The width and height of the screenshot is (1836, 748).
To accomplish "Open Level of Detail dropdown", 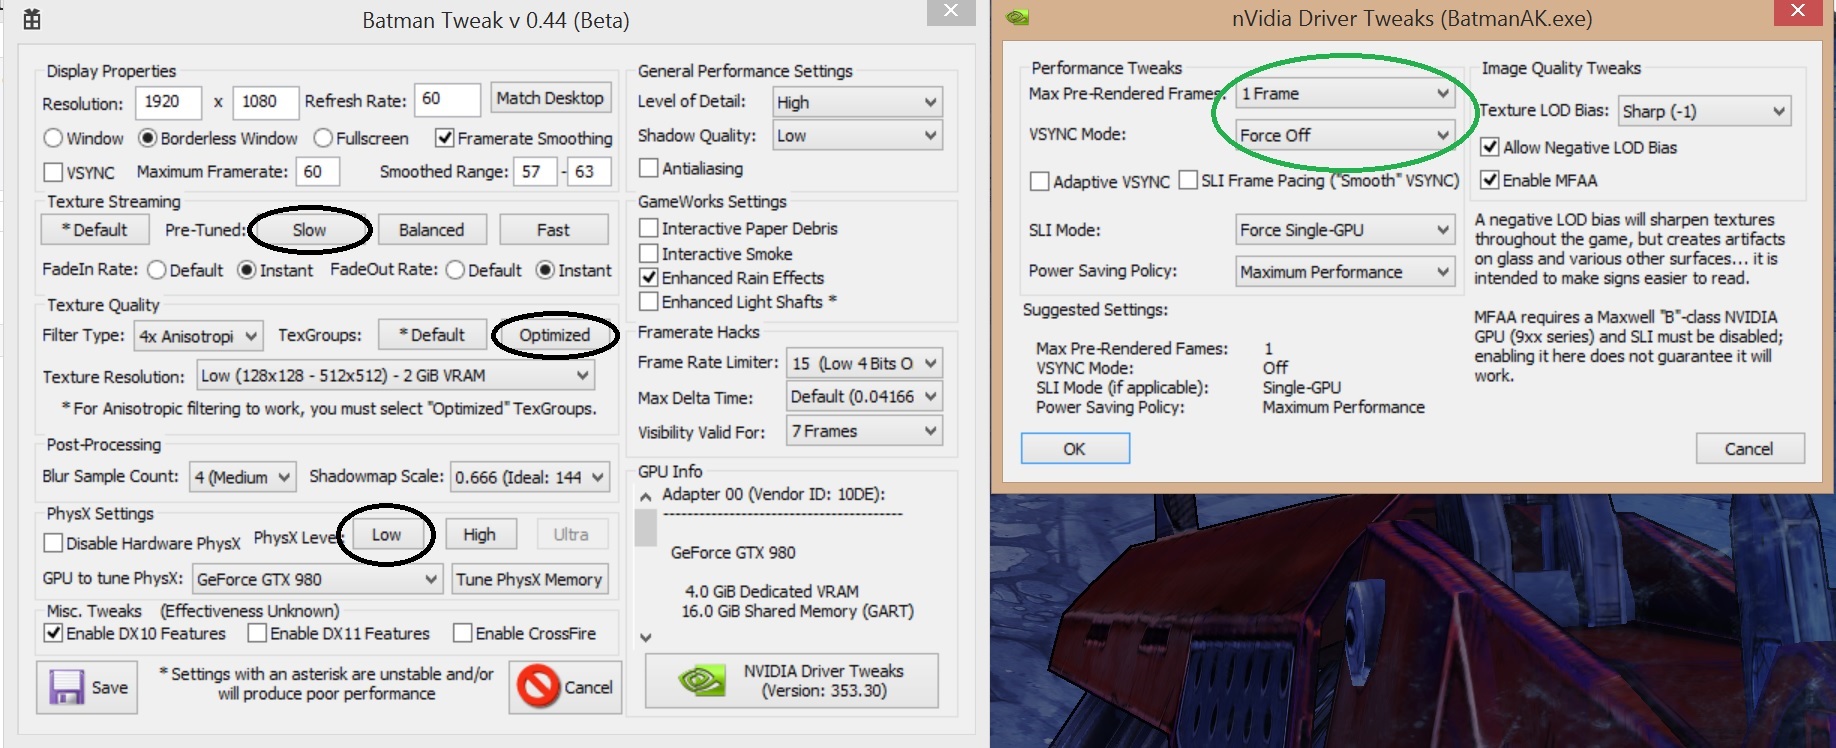I will tap(857, 102).
